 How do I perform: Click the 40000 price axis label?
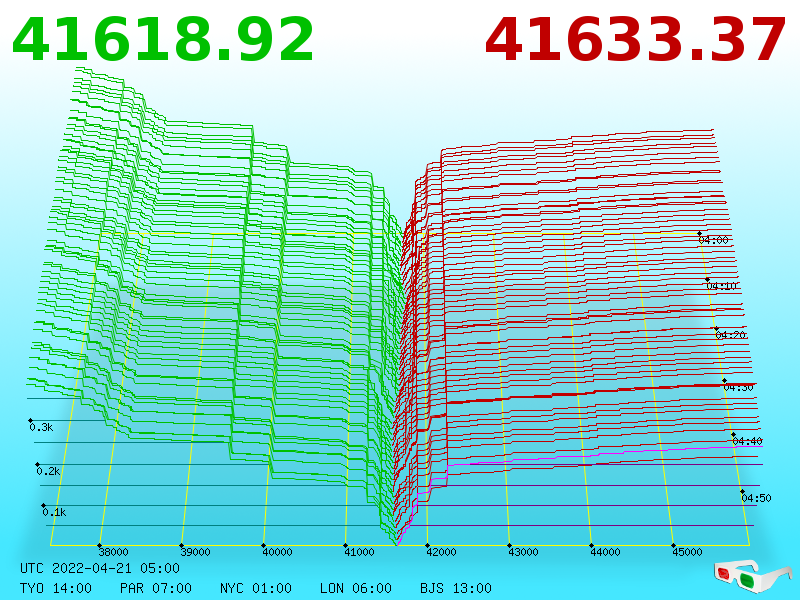click(x=278, y=552)
